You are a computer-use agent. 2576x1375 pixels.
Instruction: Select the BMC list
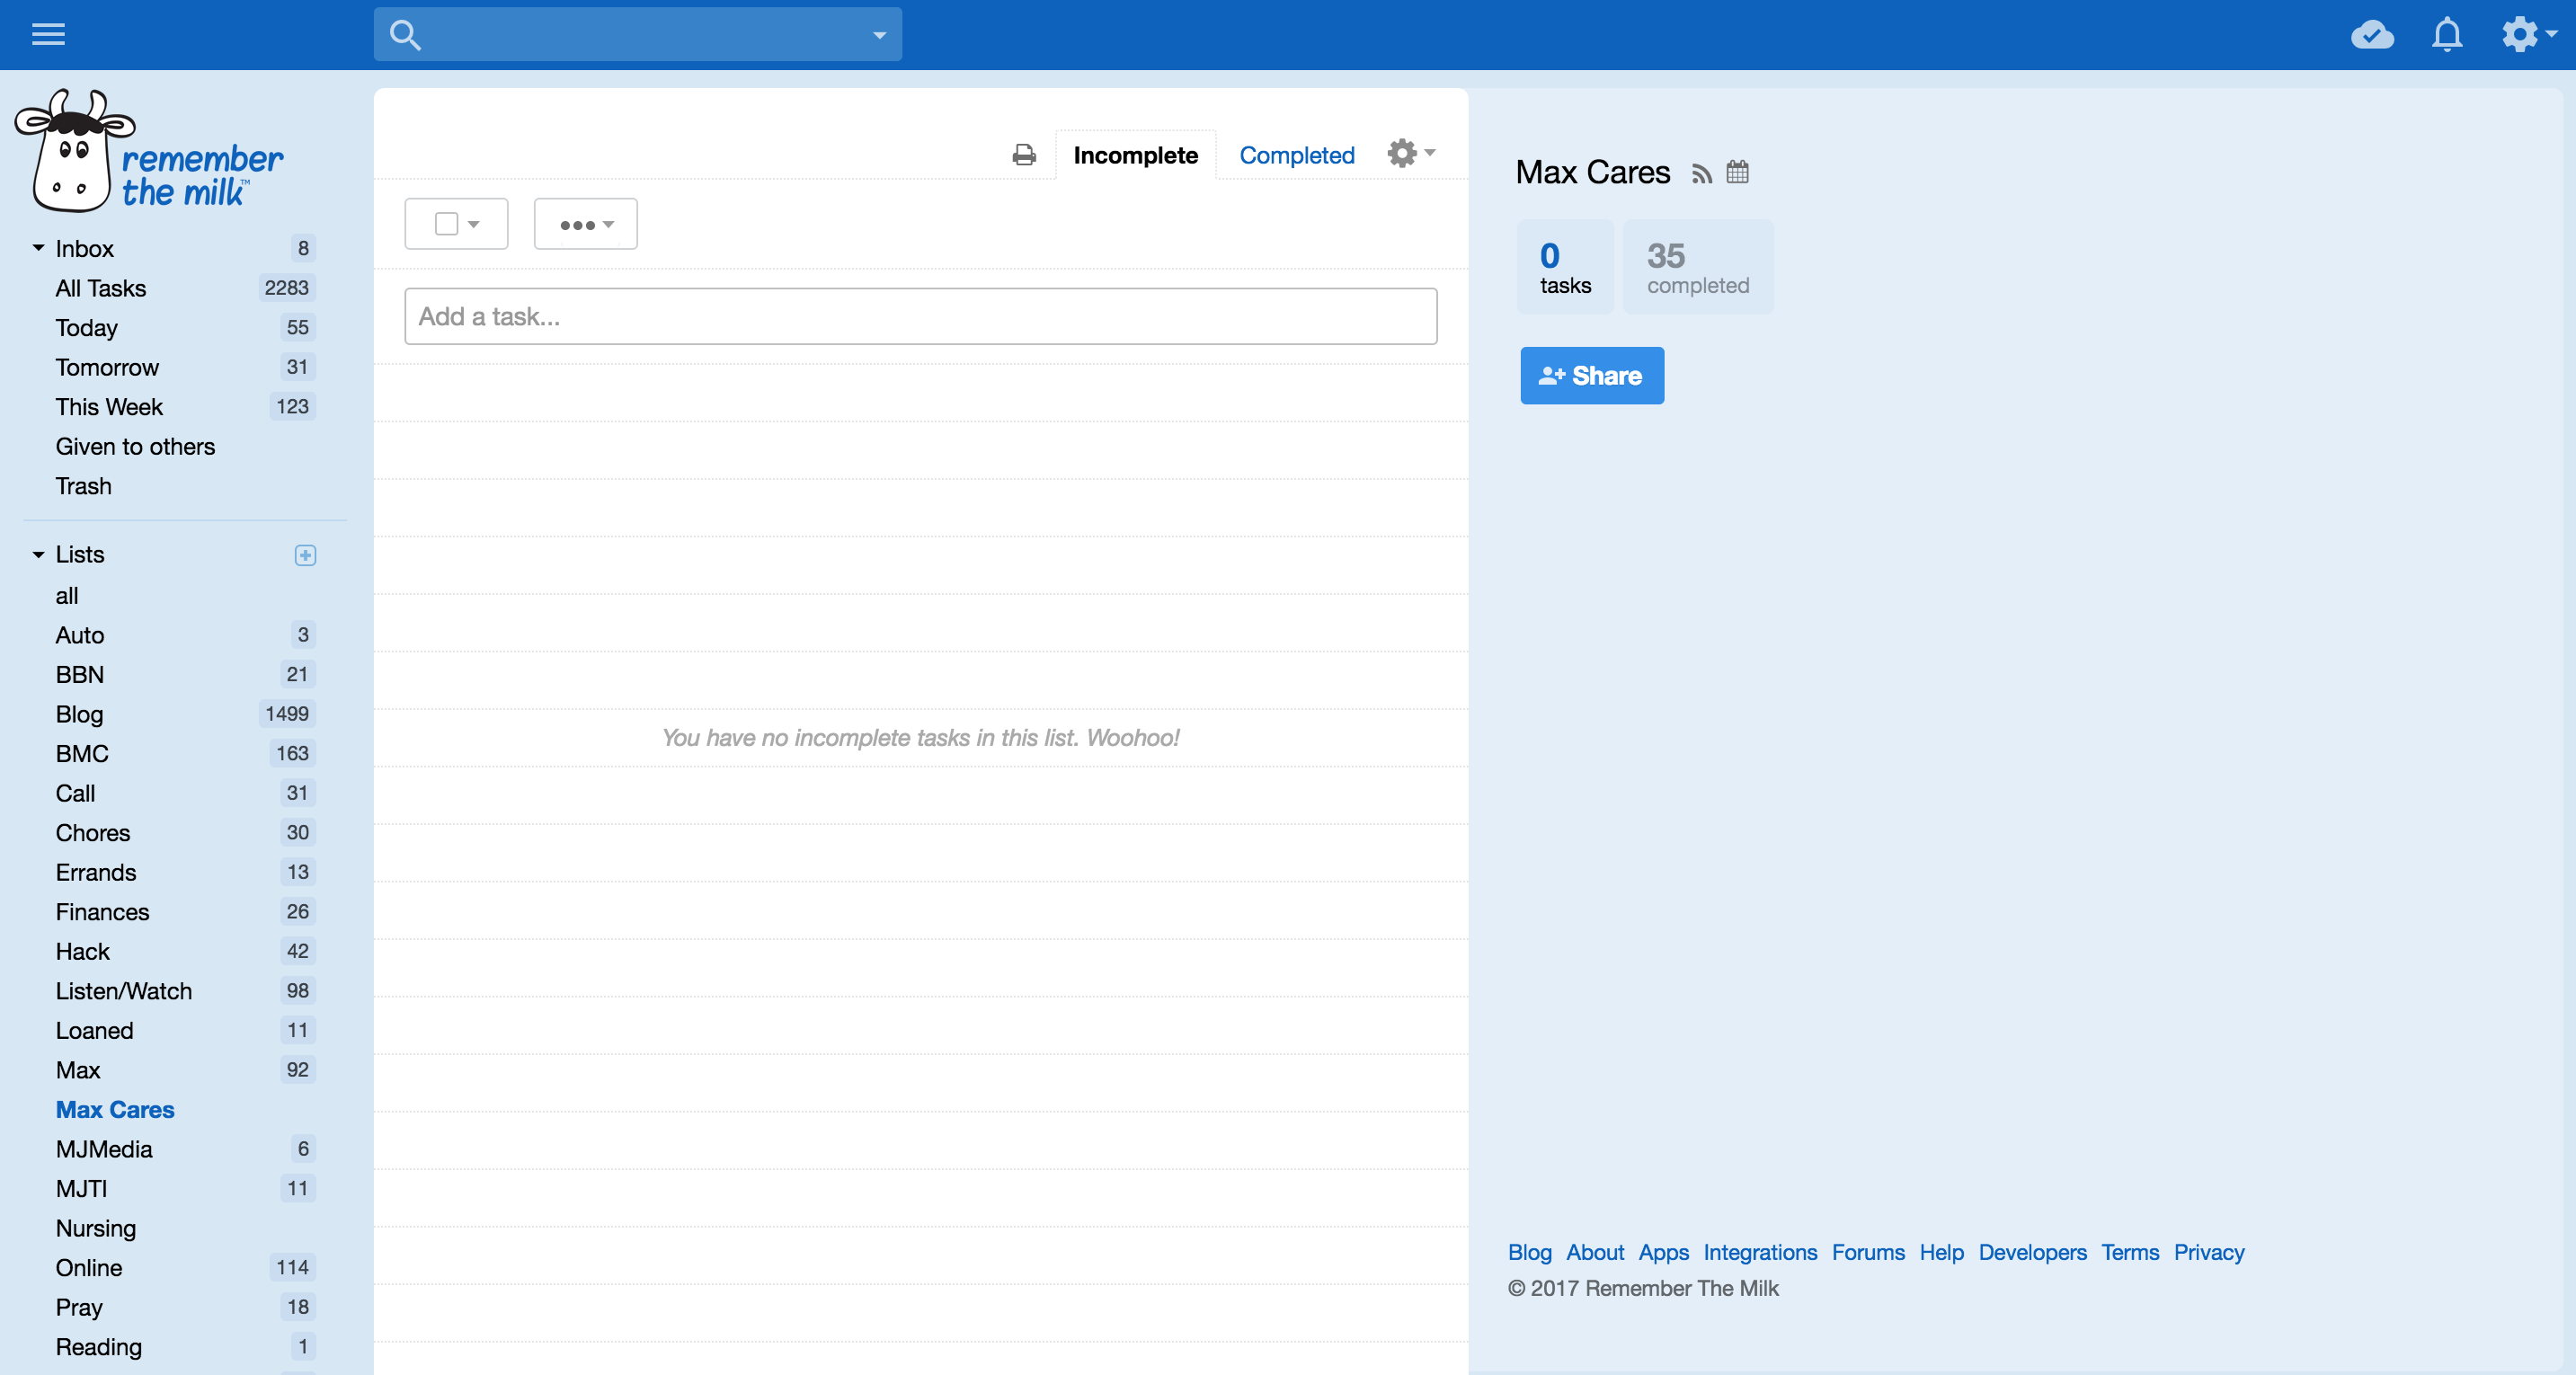coord(82,754)
